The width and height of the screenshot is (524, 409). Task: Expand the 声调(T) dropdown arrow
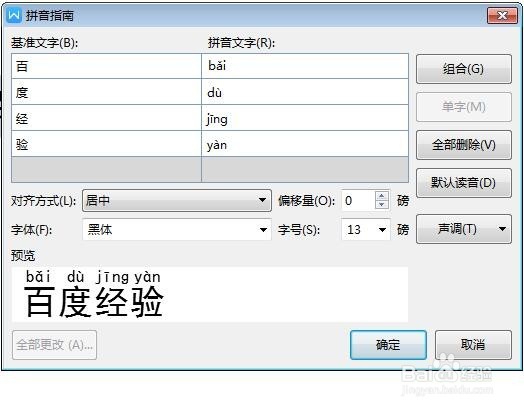[x=502, y=229]
